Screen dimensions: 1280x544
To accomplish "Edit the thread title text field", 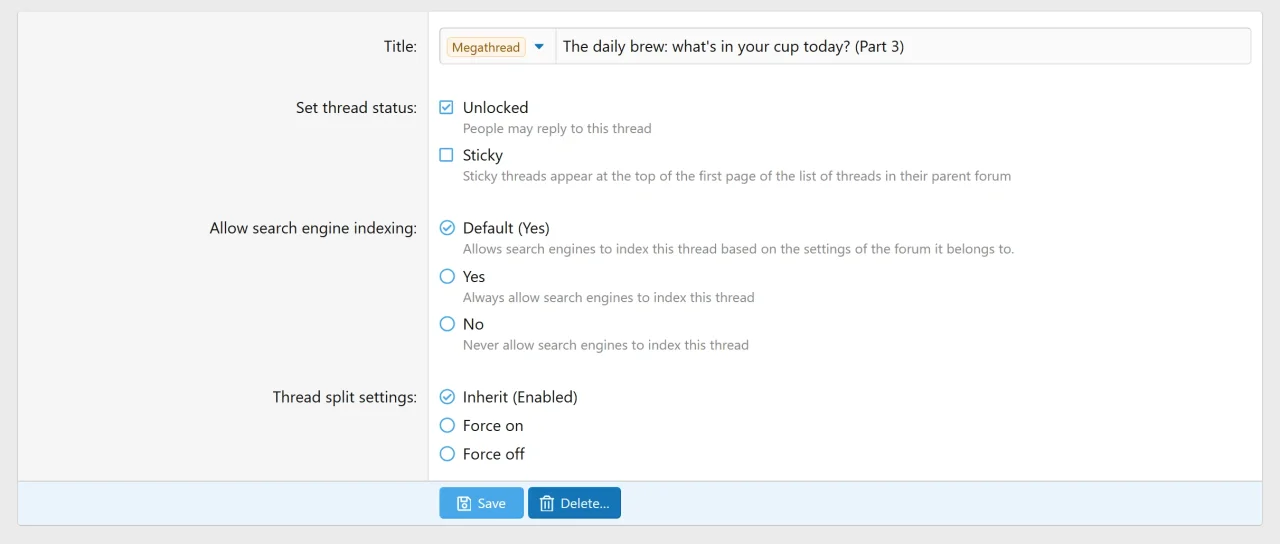I will (903, 46).
